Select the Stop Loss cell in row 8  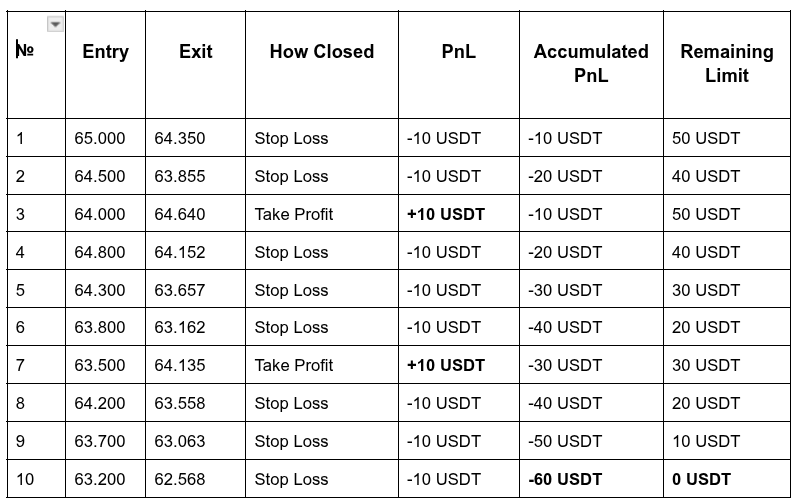(291, 403)
